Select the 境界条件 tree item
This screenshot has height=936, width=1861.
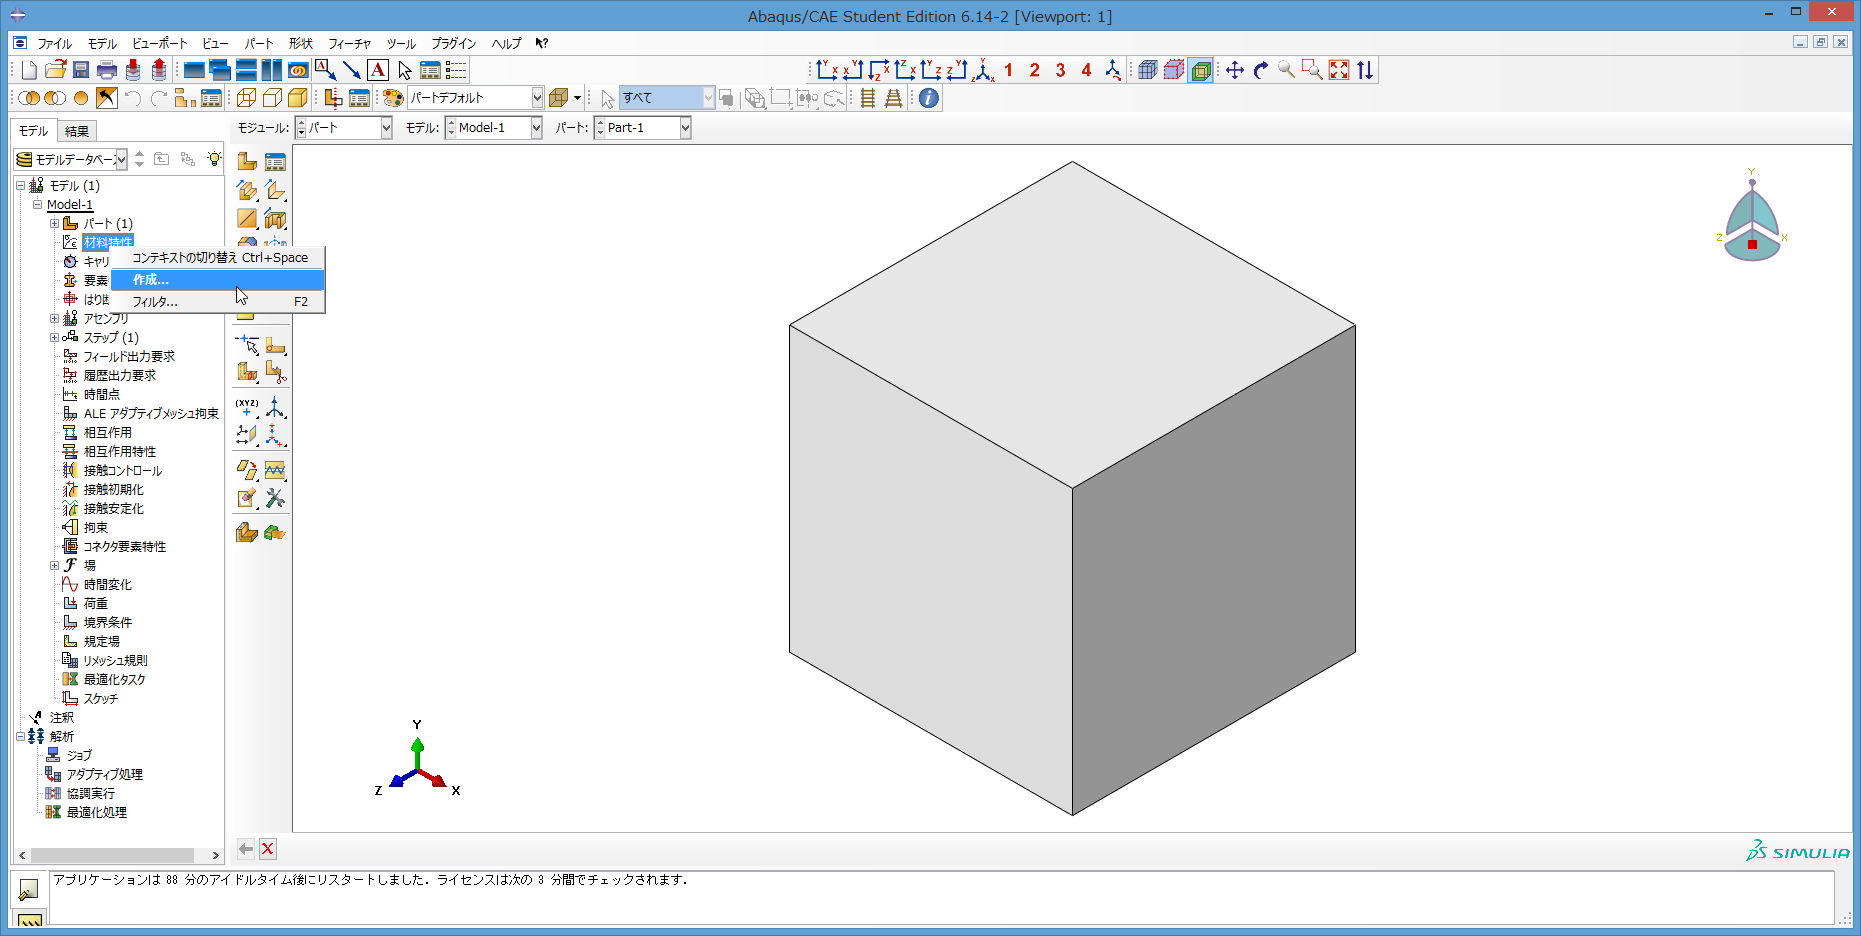click(x=108, y=623)
